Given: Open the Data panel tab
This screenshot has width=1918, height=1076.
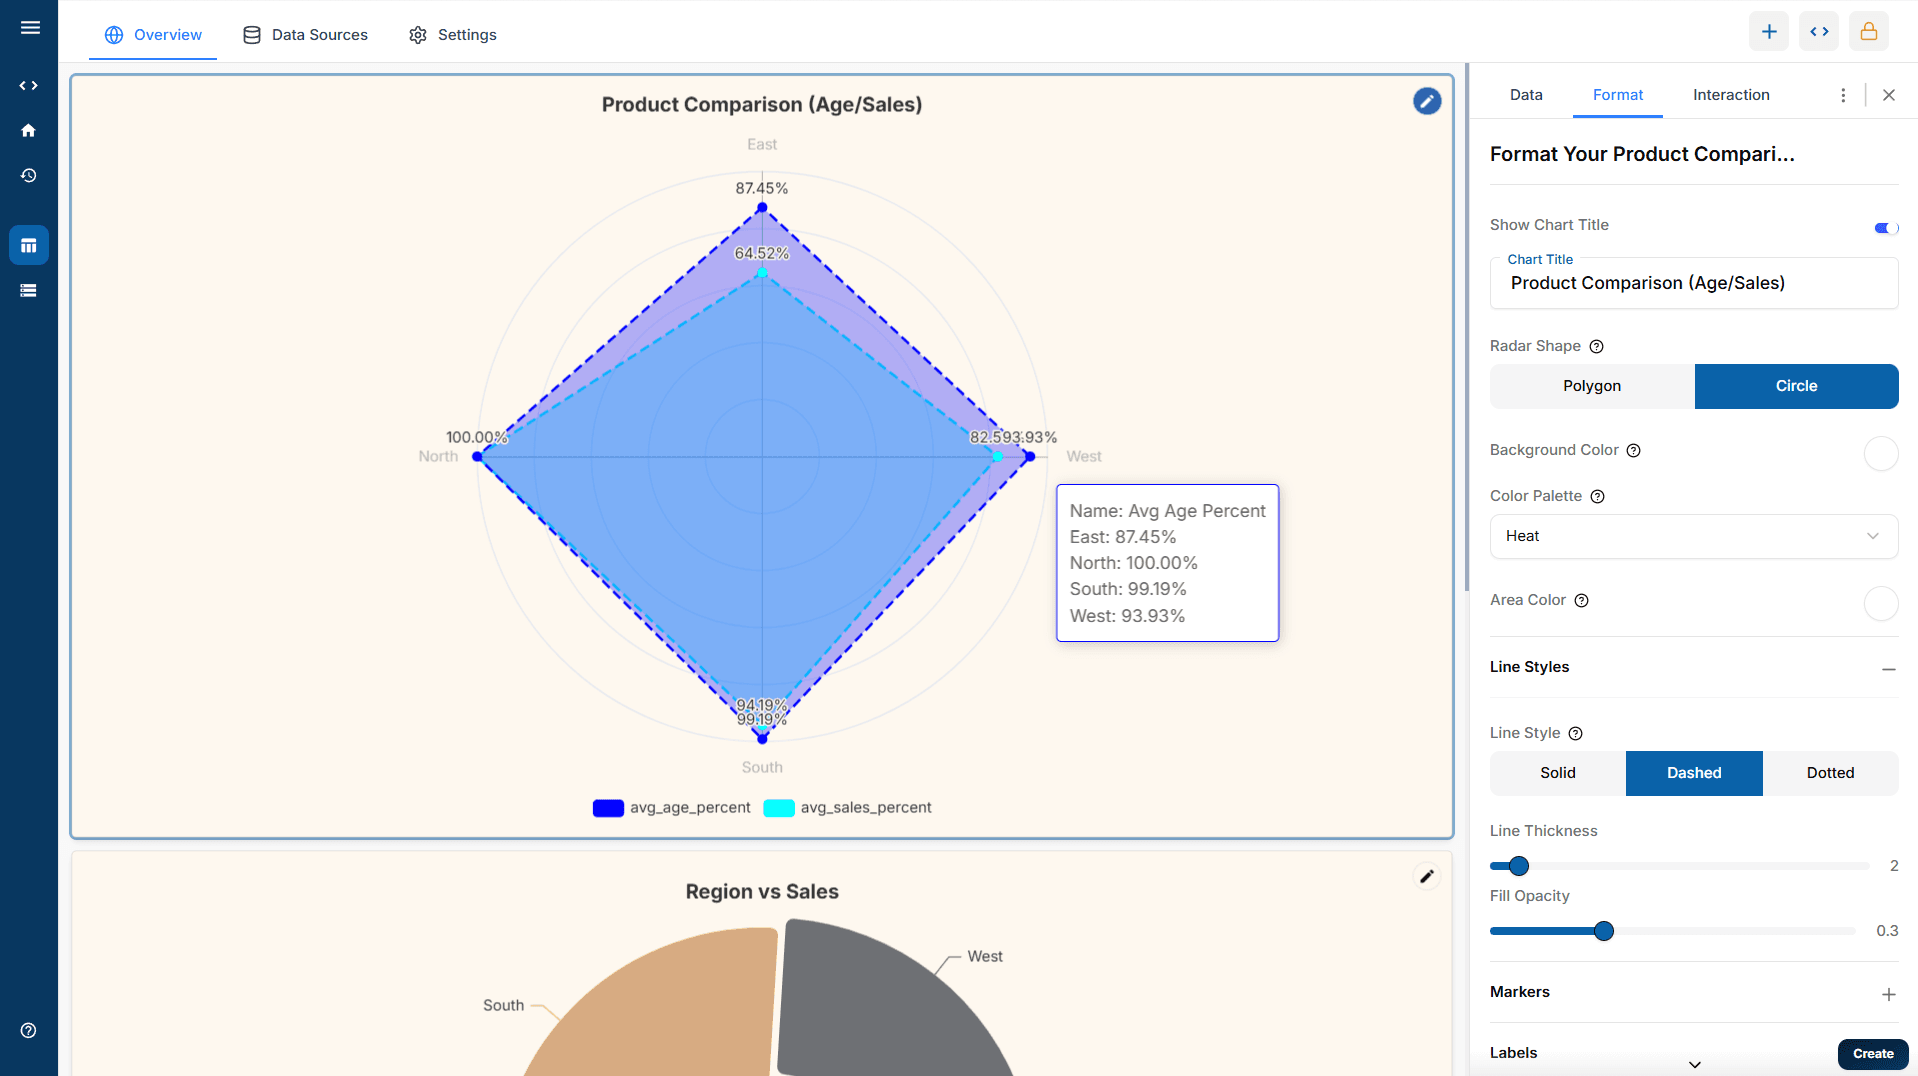Looking at the screenshot, I should [1526, 95].
